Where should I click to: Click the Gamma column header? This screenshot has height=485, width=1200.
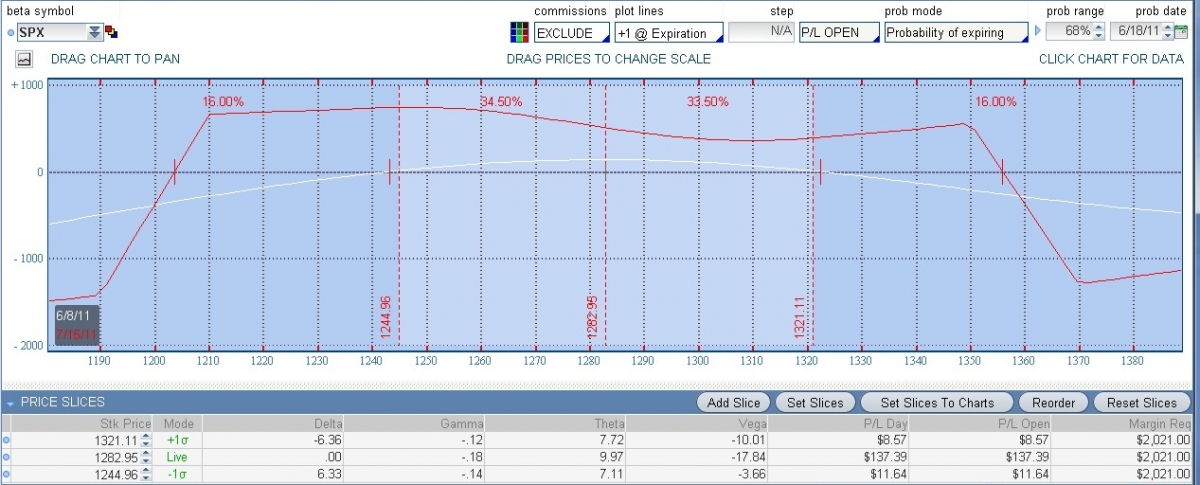click(x=462, y=424)
